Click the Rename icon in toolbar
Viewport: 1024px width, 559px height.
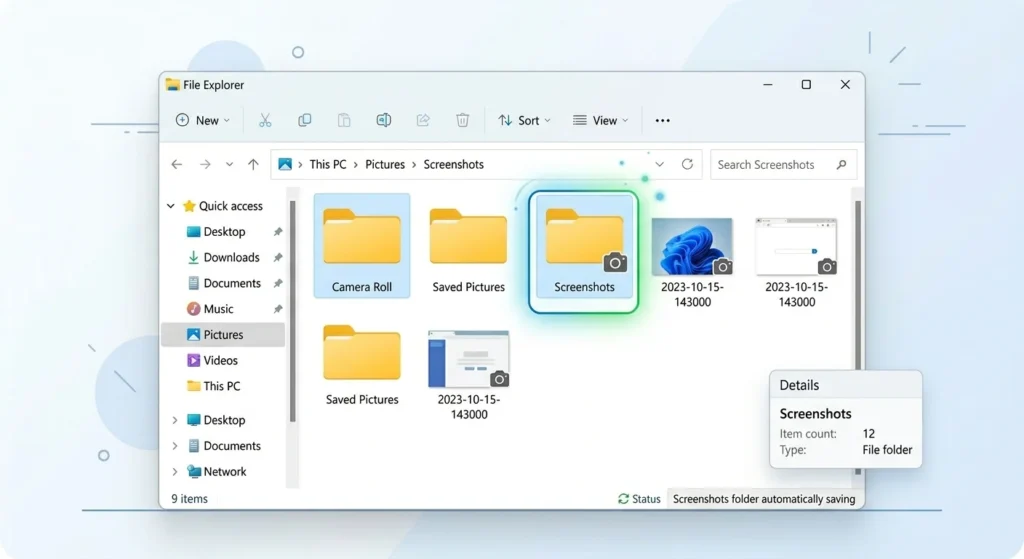pyautogui.click(x=383, y=120)
